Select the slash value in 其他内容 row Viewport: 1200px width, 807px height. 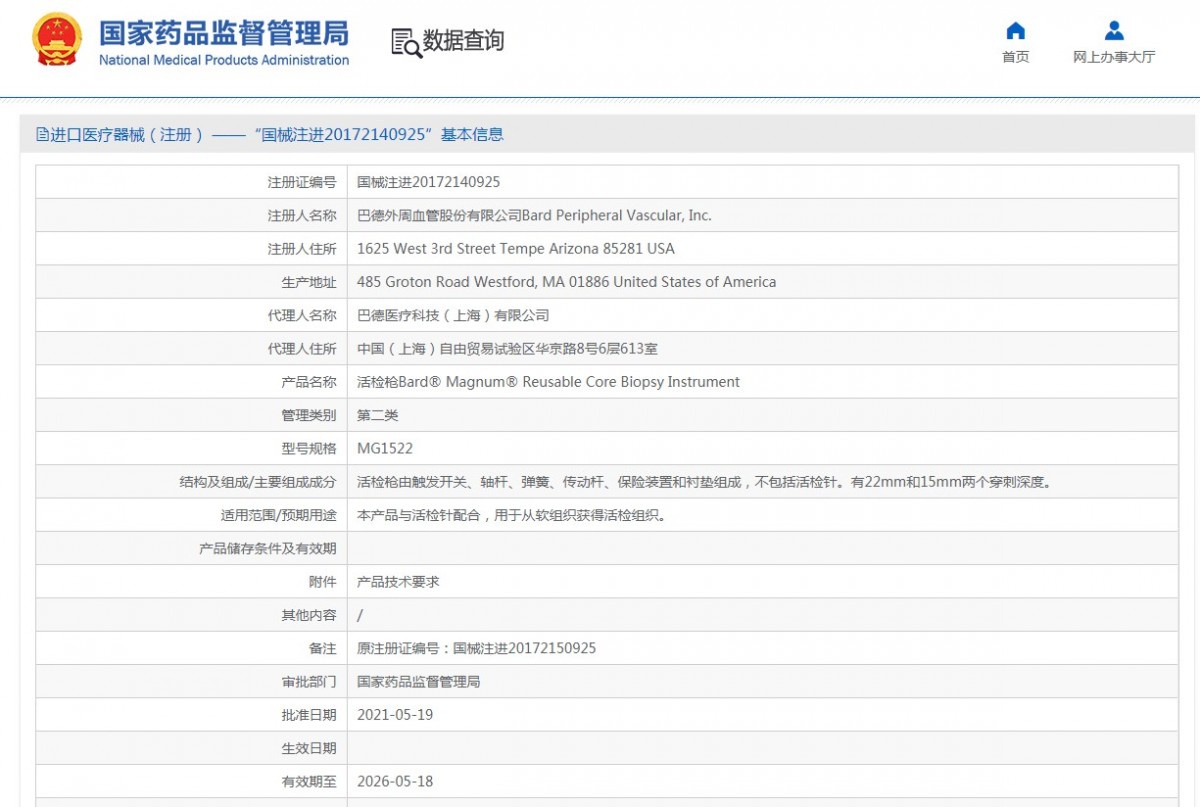(360, 615)
